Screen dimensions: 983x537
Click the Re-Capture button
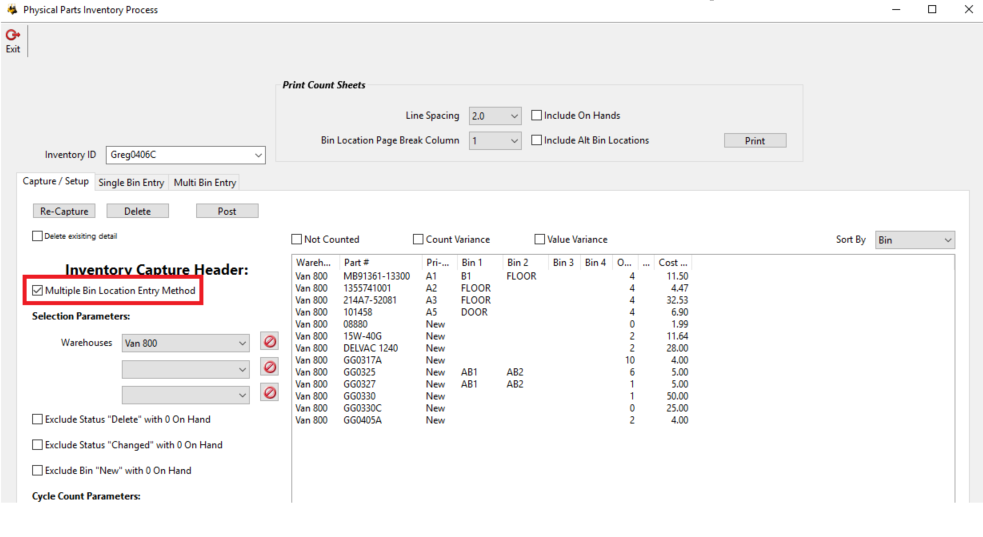pyautogui.click(x=64, y=211)
